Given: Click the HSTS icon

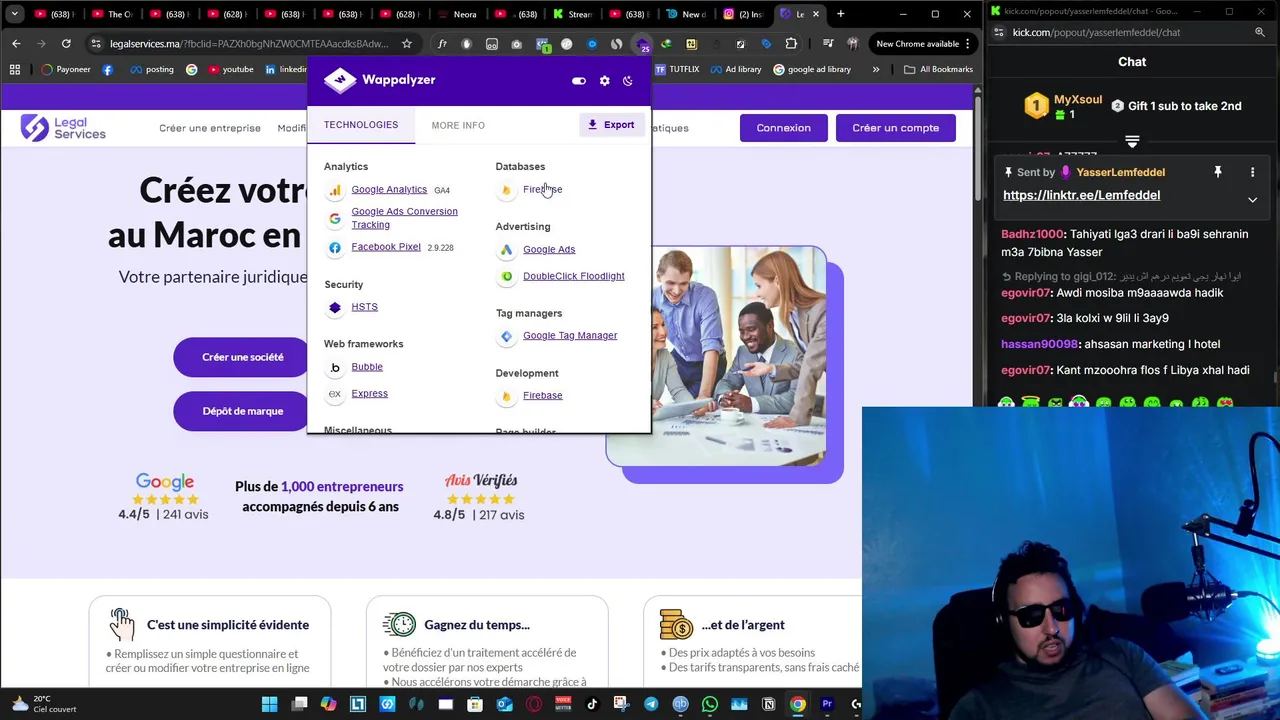Looking at the screenshot, I should (x=335, y=307).
